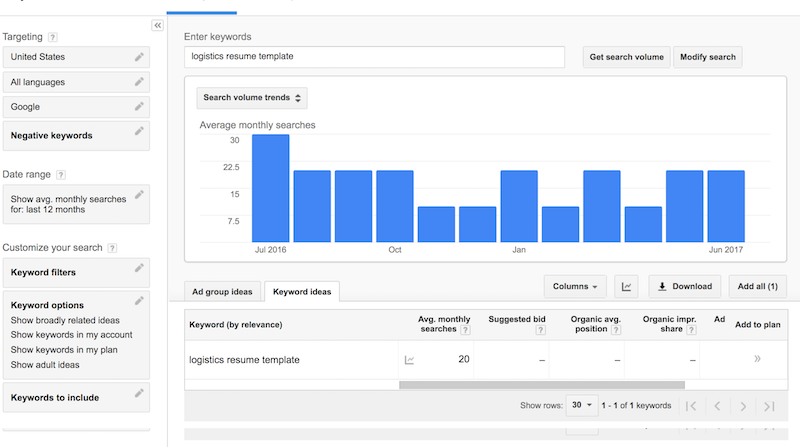This screenshot has height=447, width=800.
Task: Click Keywords to include box label
Action: point(55,398)
